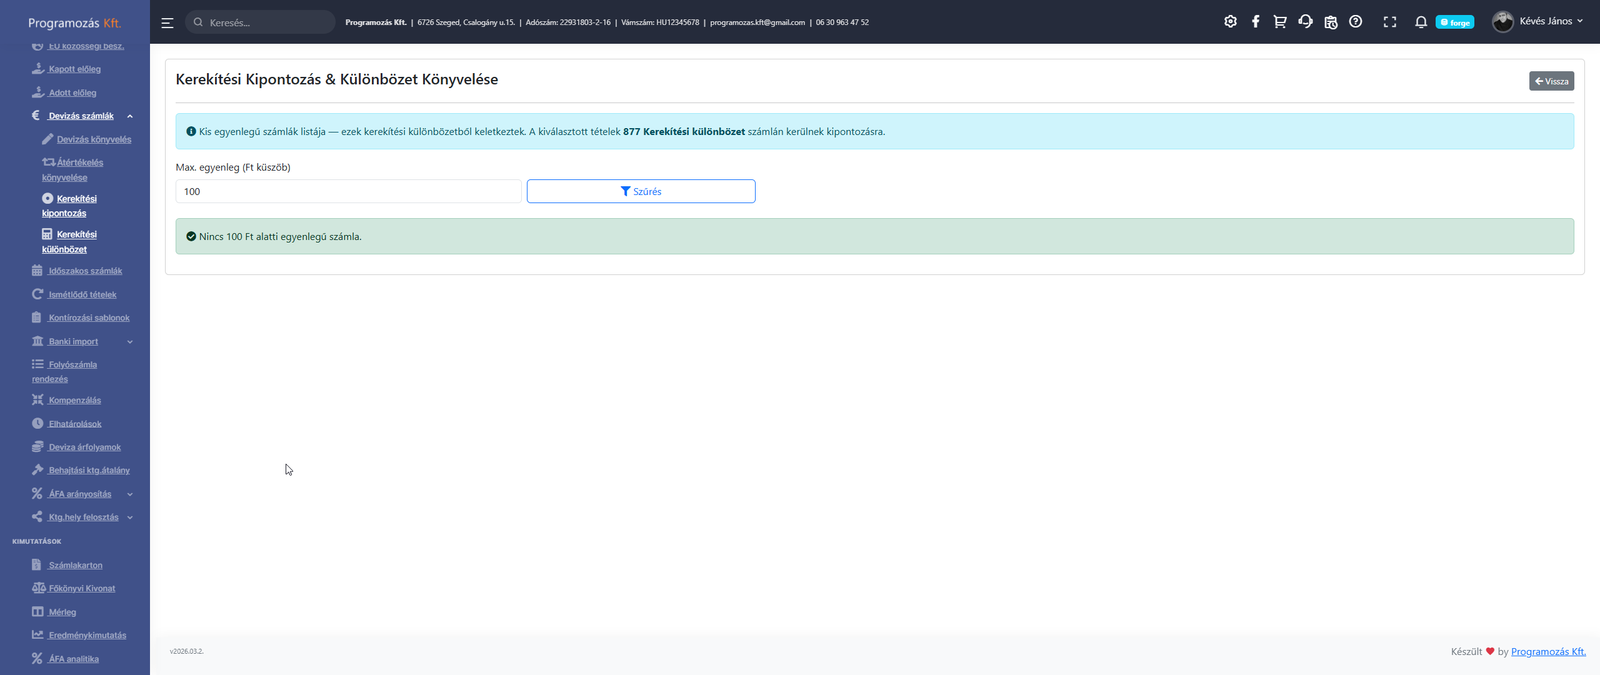Expand the ÁFA arányosítás chevron
The height and width of the screenshot is (675, 1600).
click(130, 494)
